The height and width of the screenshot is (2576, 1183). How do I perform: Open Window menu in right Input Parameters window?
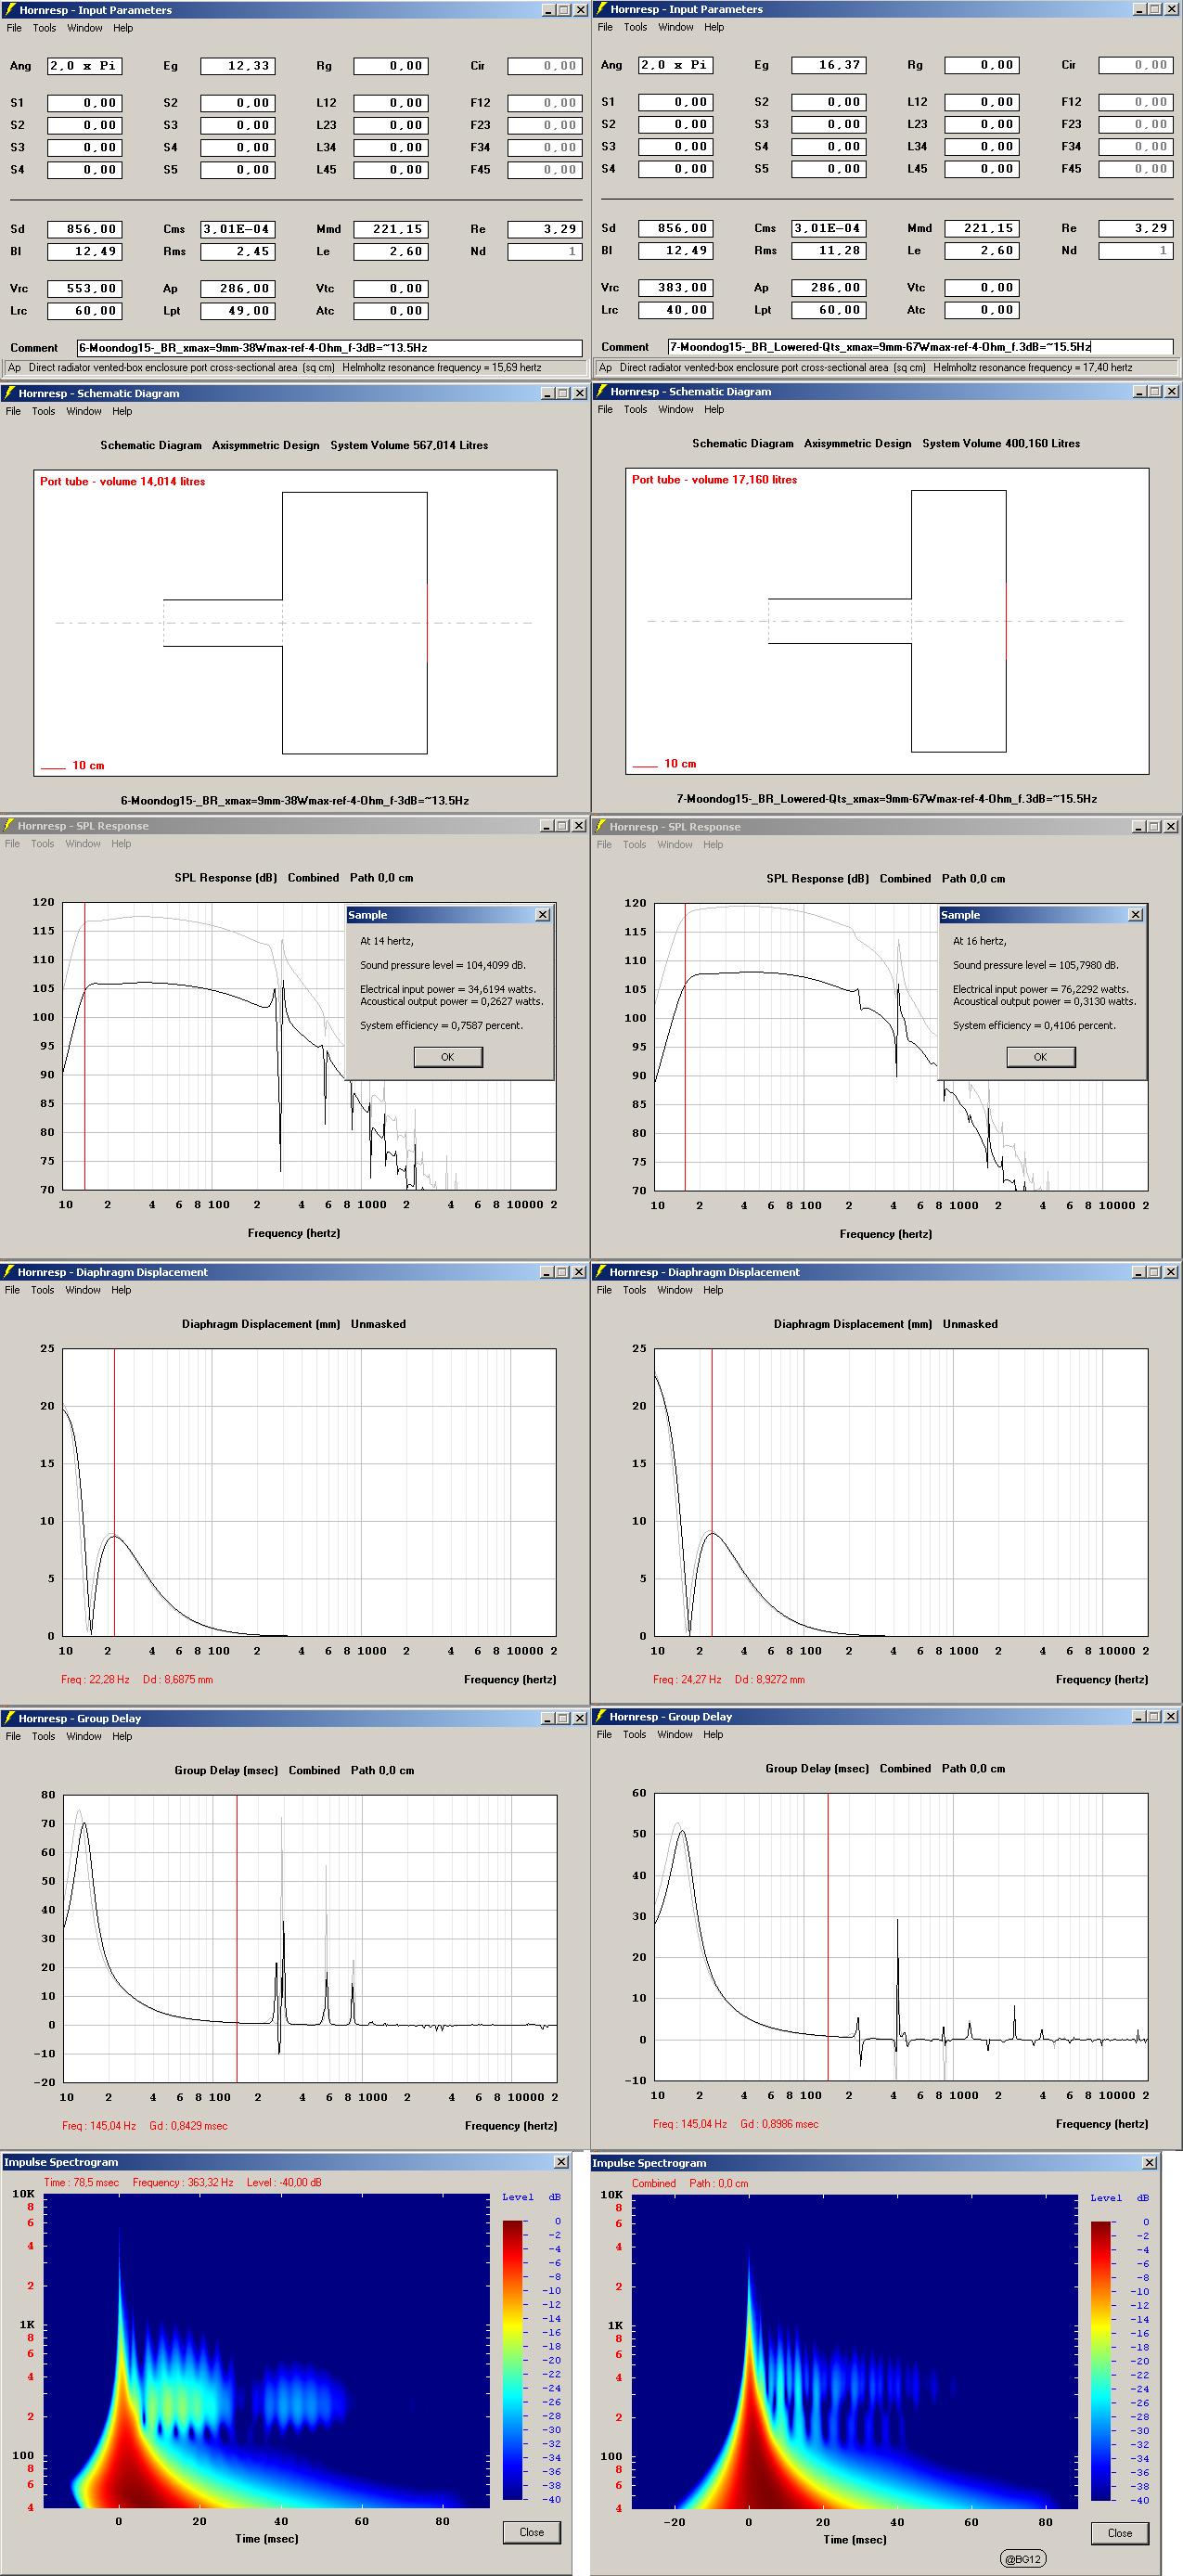click(x=676, y=27)
